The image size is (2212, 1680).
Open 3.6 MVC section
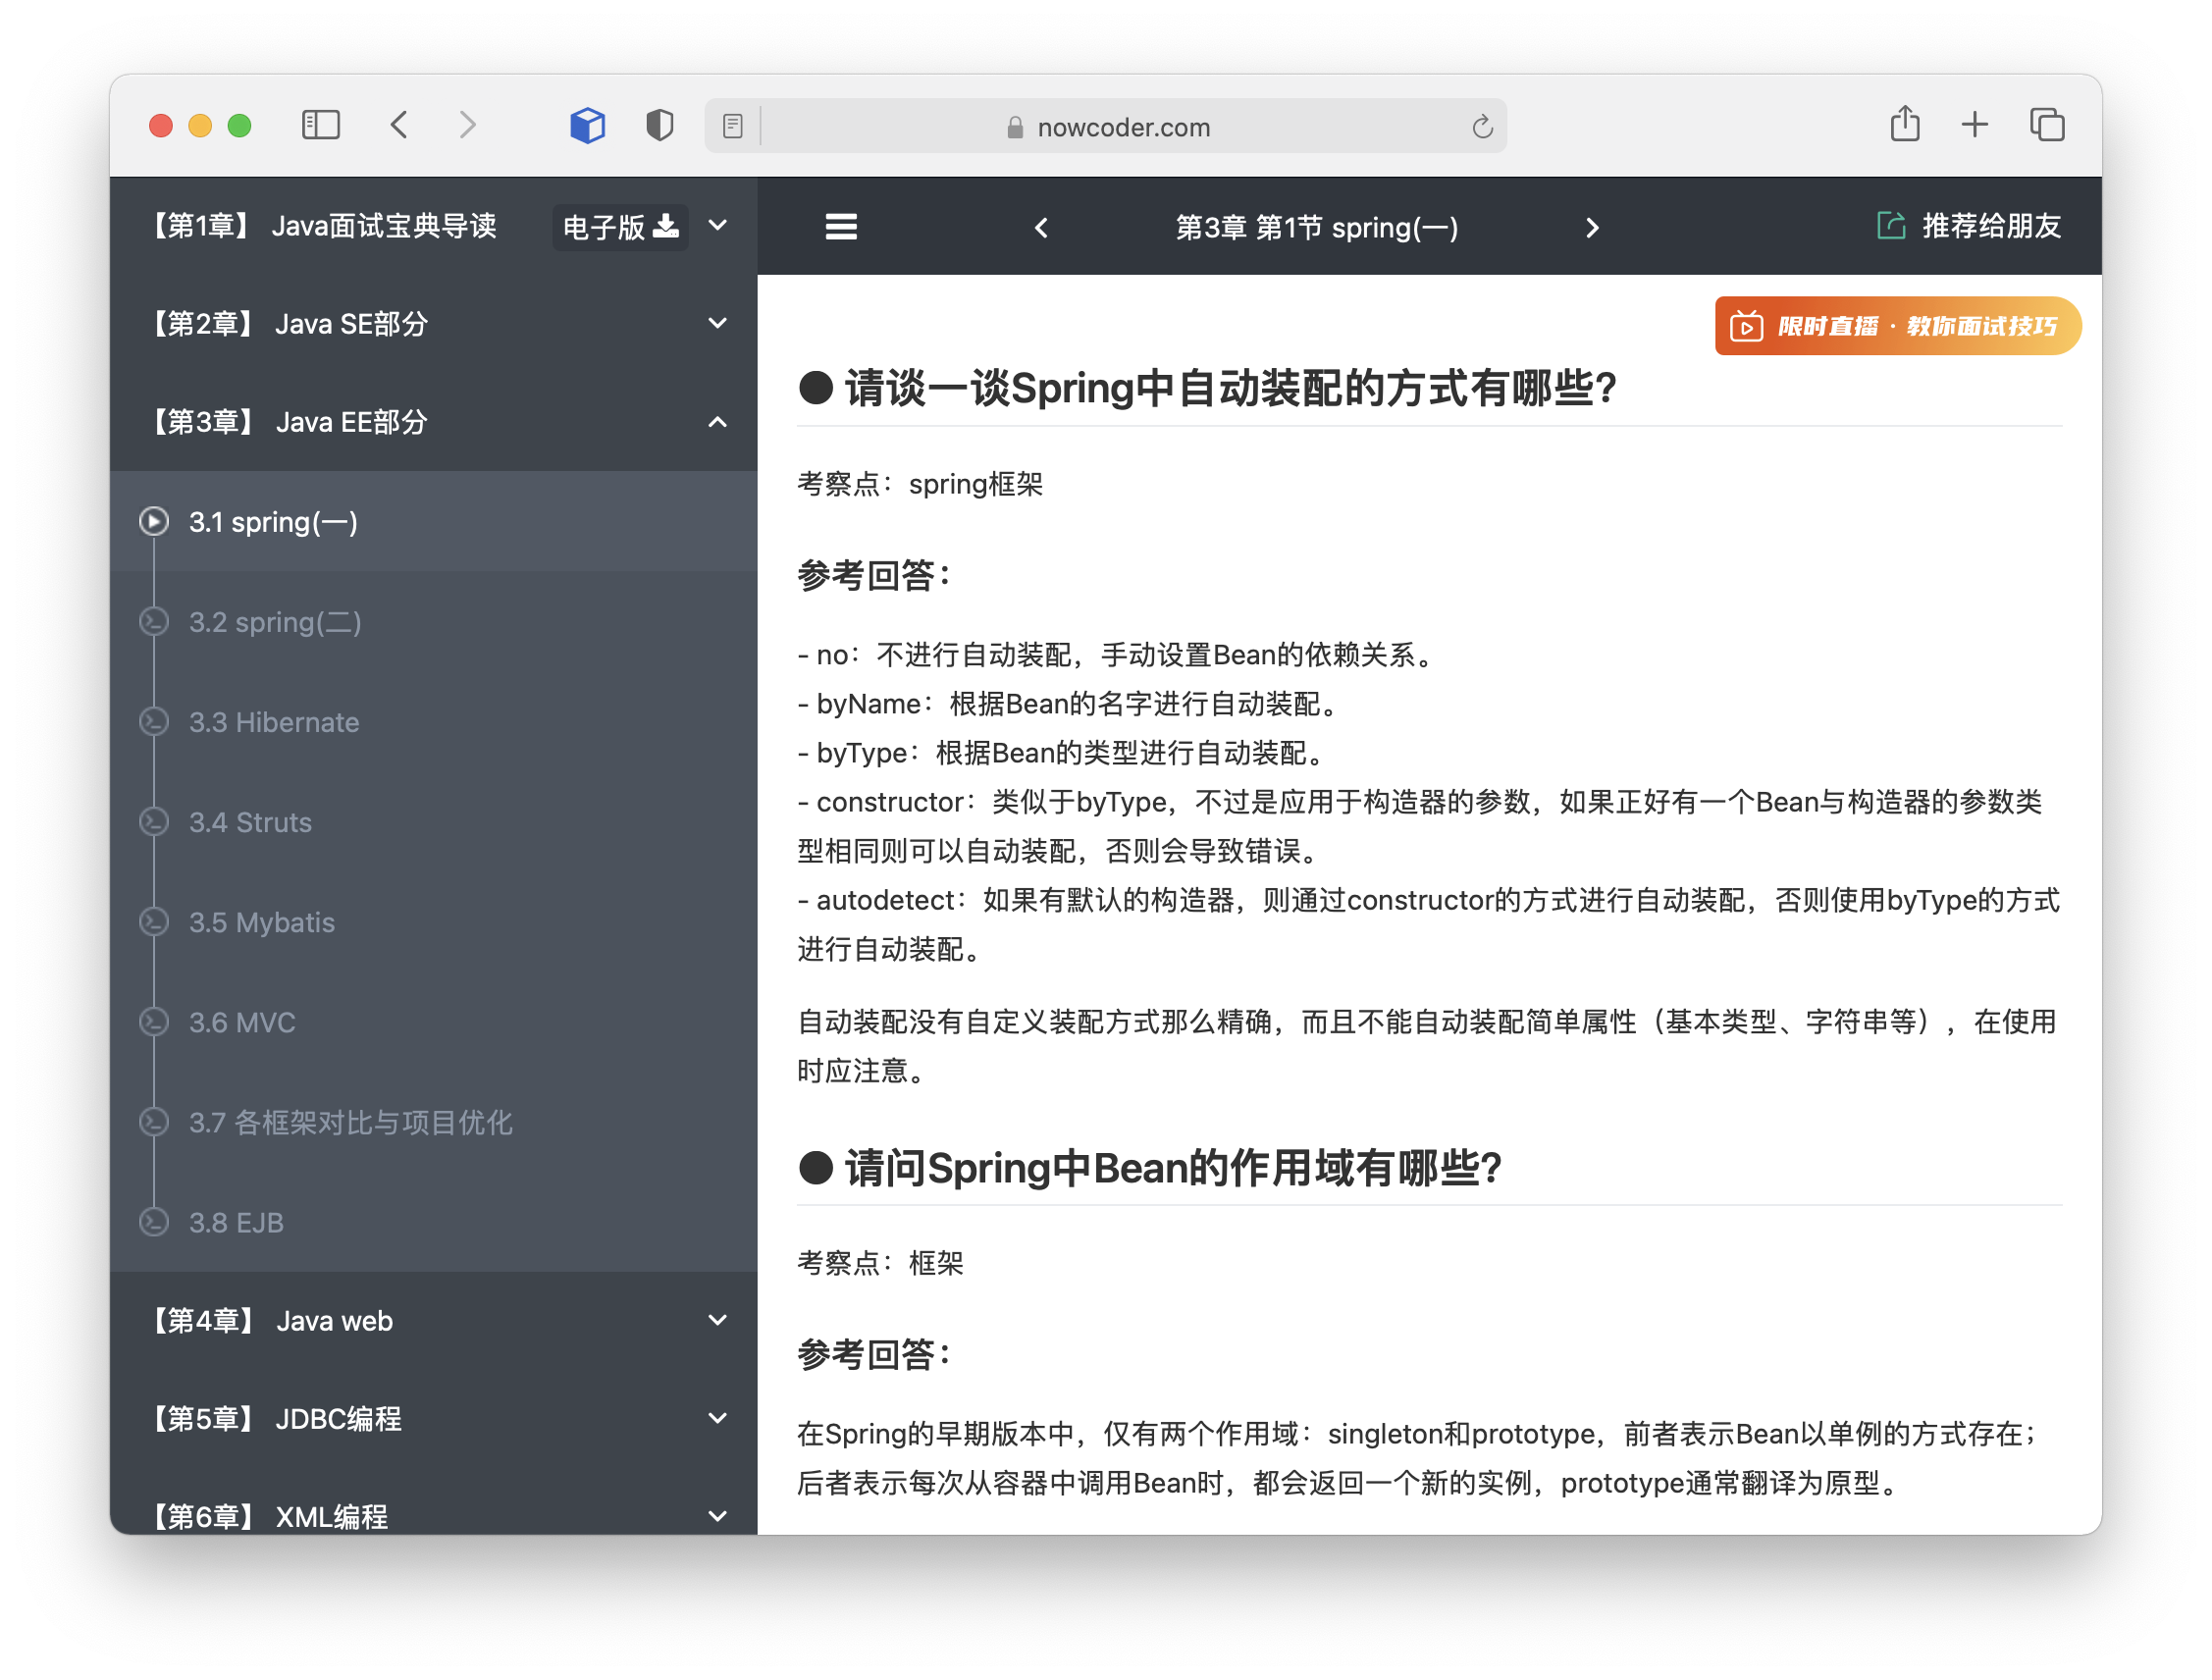tap(434, 1022)
